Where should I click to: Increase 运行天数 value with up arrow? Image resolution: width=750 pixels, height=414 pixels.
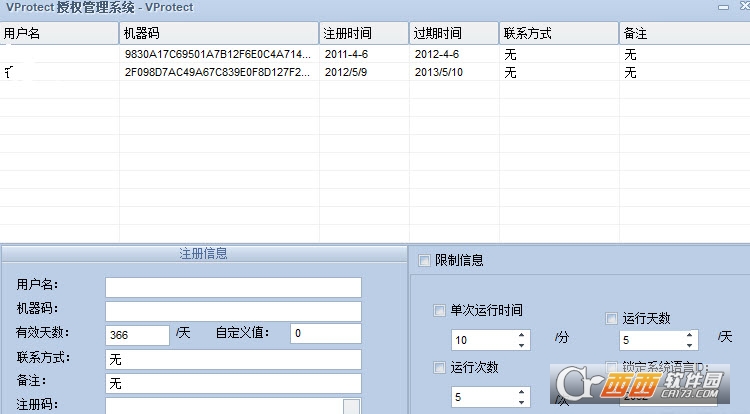click(689, 335)
